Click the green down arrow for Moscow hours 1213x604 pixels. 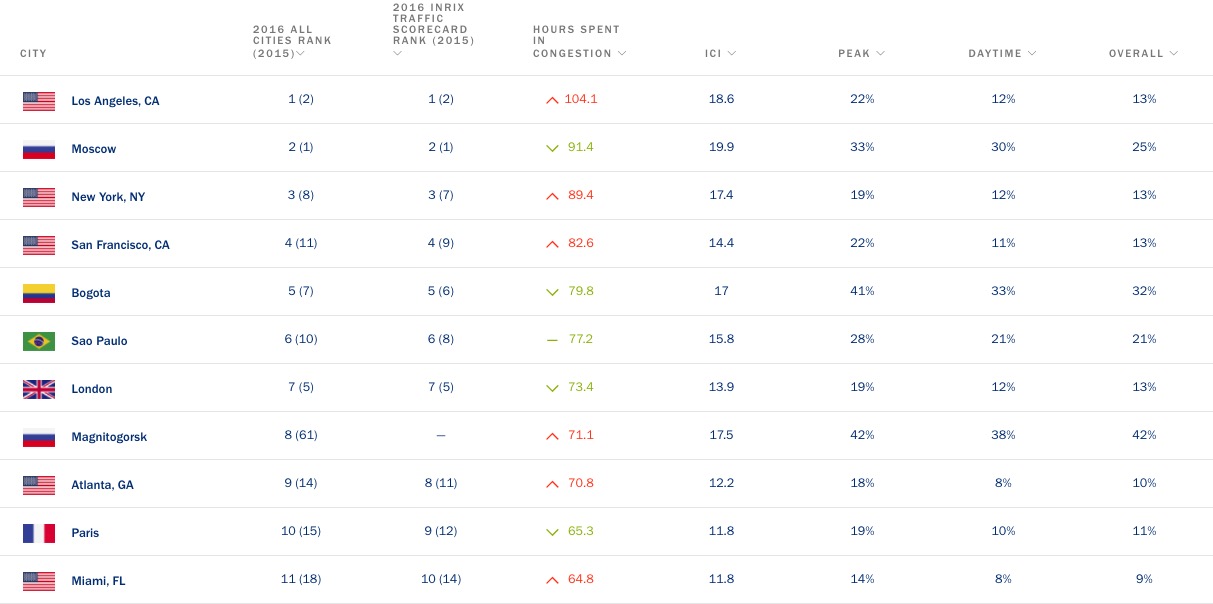pyautogui.click(x=551, y=148)
